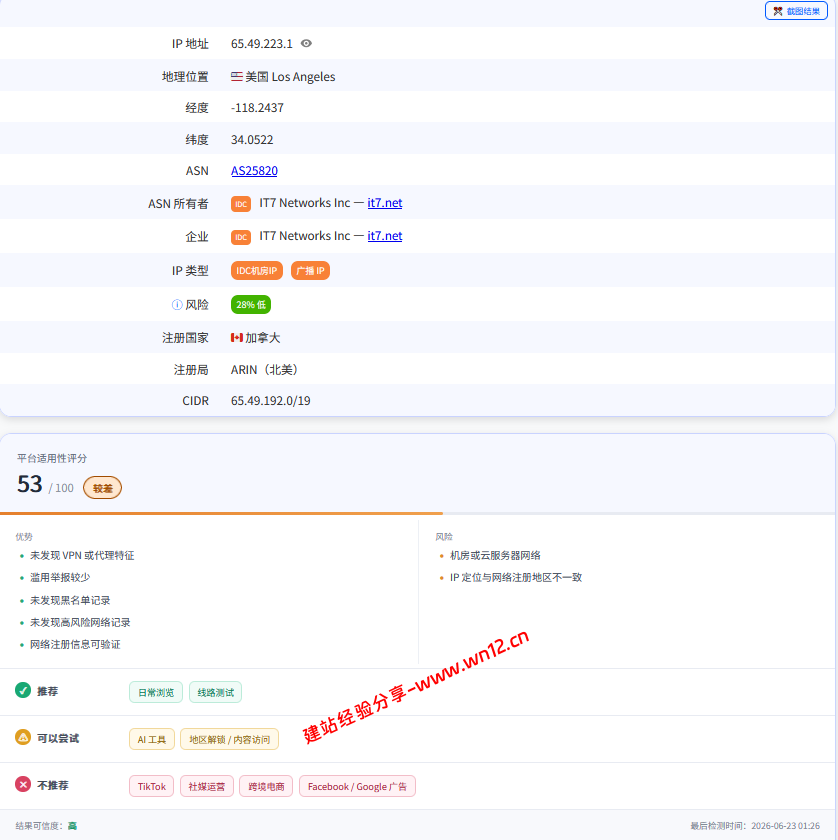This screenshot has width=838, height=840.
Task: Select the TikTok tag
Action: tap(152, 786)
